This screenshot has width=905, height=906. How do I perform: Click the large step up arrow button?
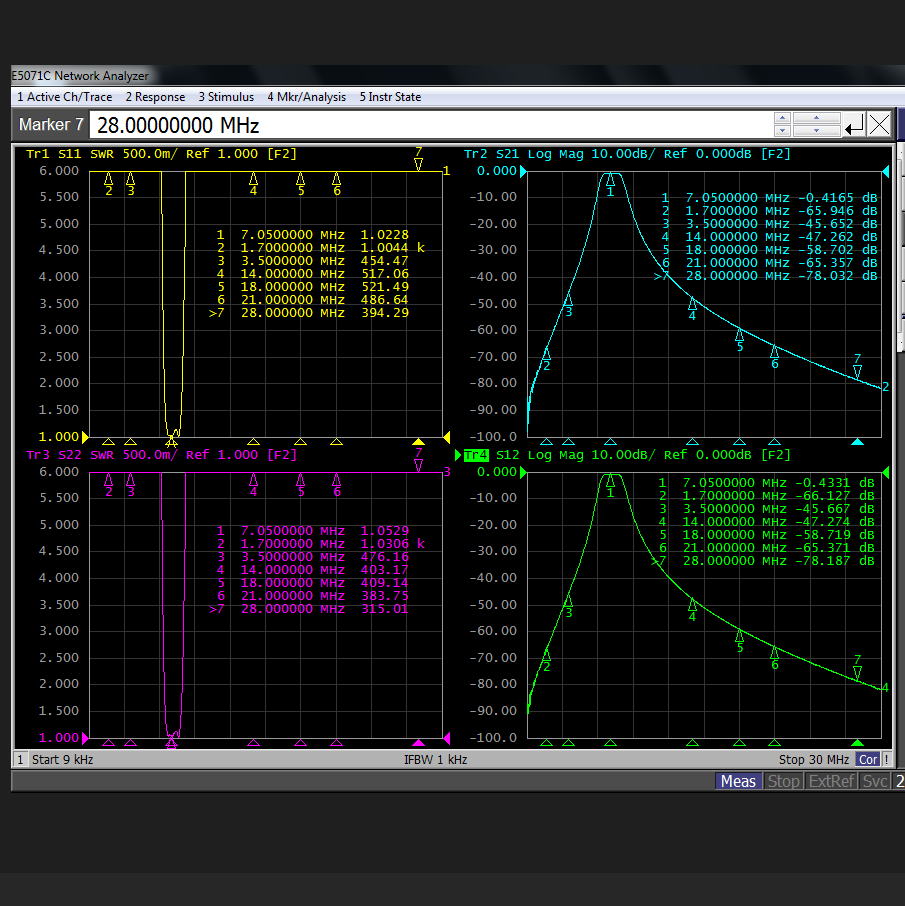coord(817,118)
